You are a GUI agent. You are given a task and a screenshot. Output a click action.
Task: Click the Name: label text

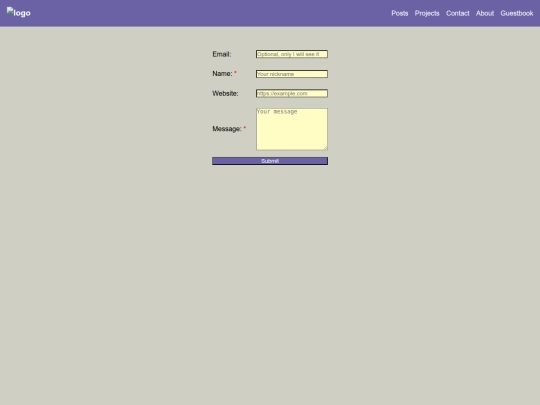[x=222, y=74]
